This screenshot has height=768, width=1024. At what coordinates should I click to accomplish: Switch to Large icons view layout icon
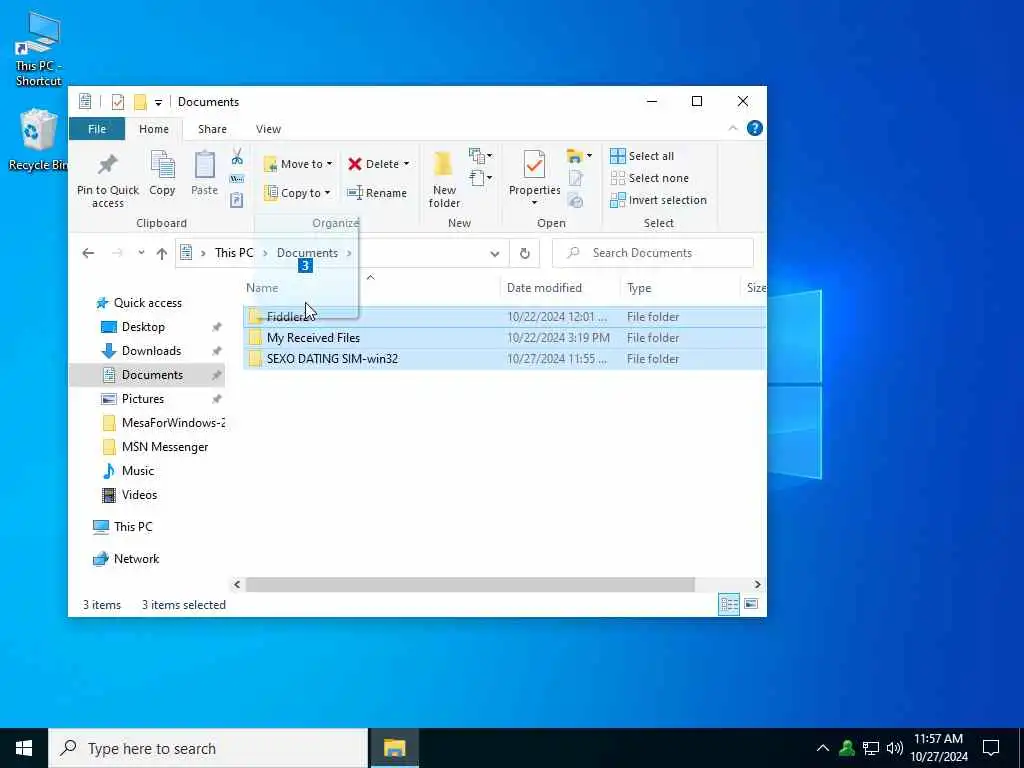coord(751,604)
